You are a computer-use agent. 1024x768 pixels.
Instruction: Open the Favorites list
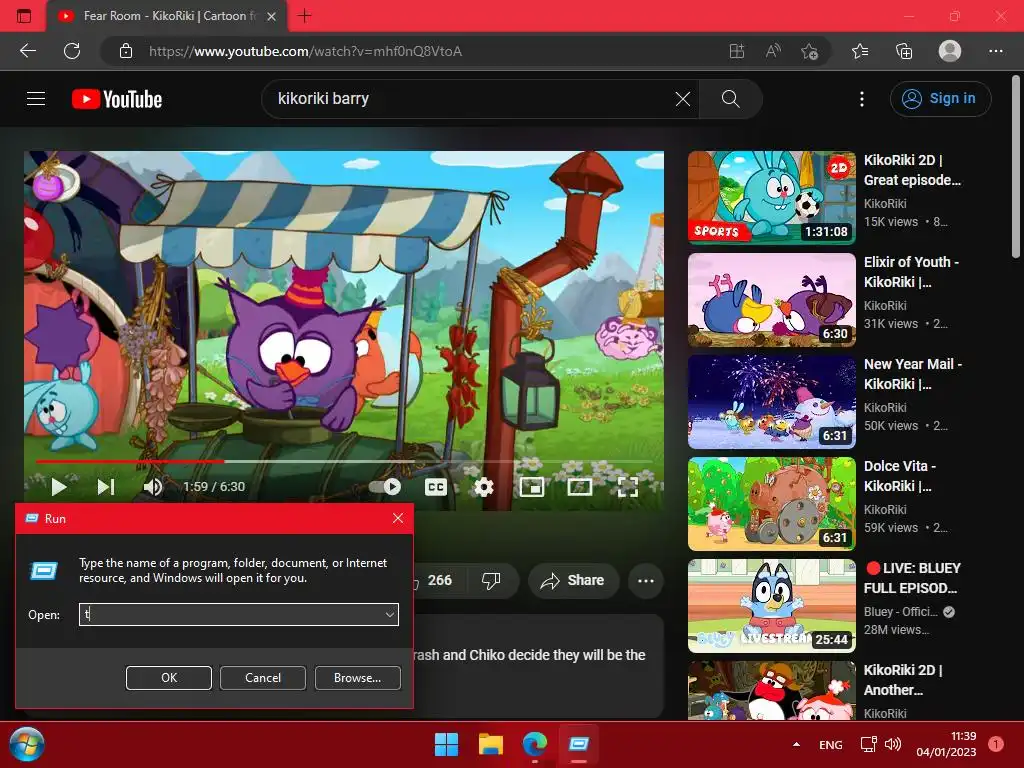(860, 51)
